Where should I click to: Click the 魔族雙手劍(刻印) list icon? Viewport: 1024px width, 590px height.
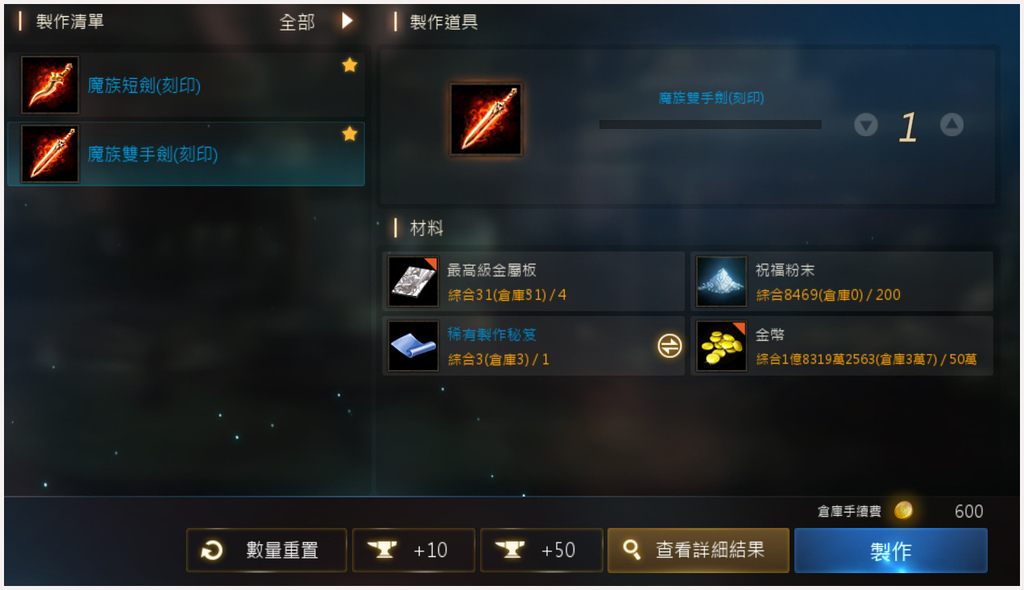click(50, 154)
